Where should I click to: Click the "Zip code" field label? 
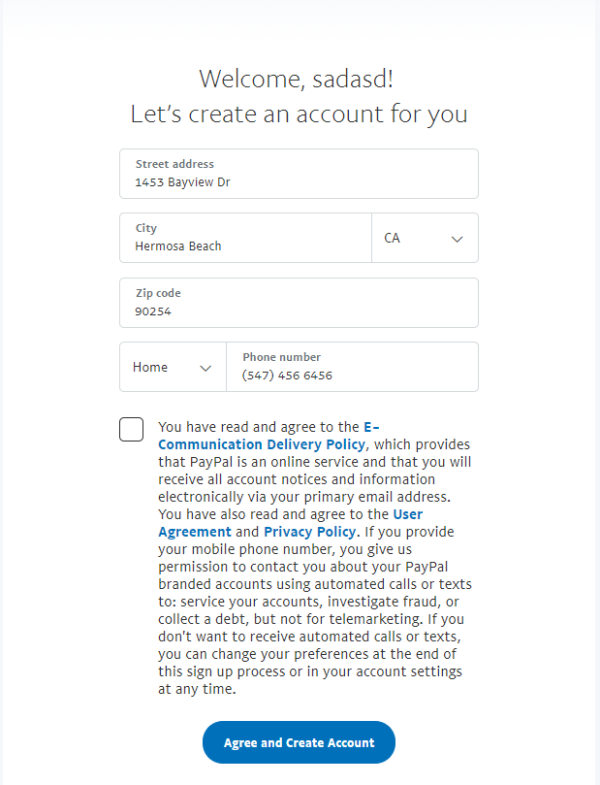point(158,293)
